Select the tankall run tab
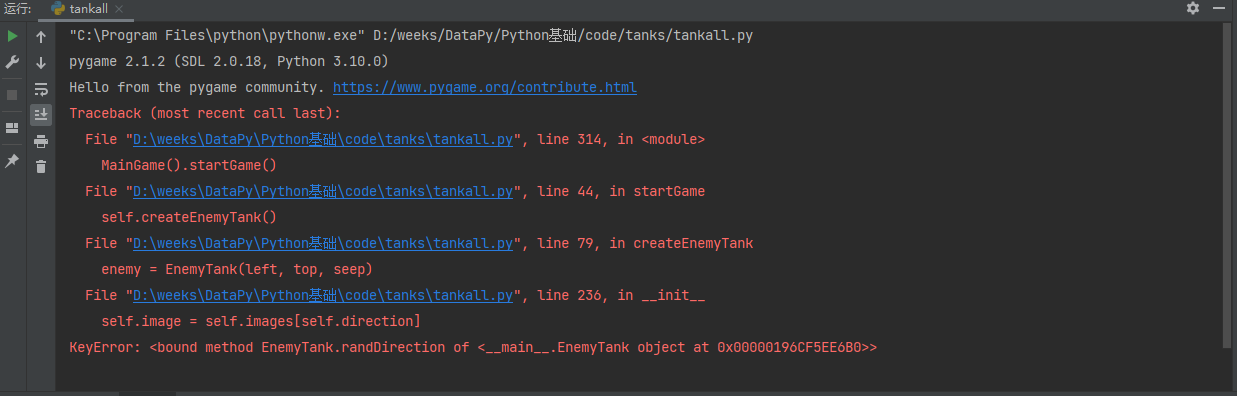 point(84,8)
